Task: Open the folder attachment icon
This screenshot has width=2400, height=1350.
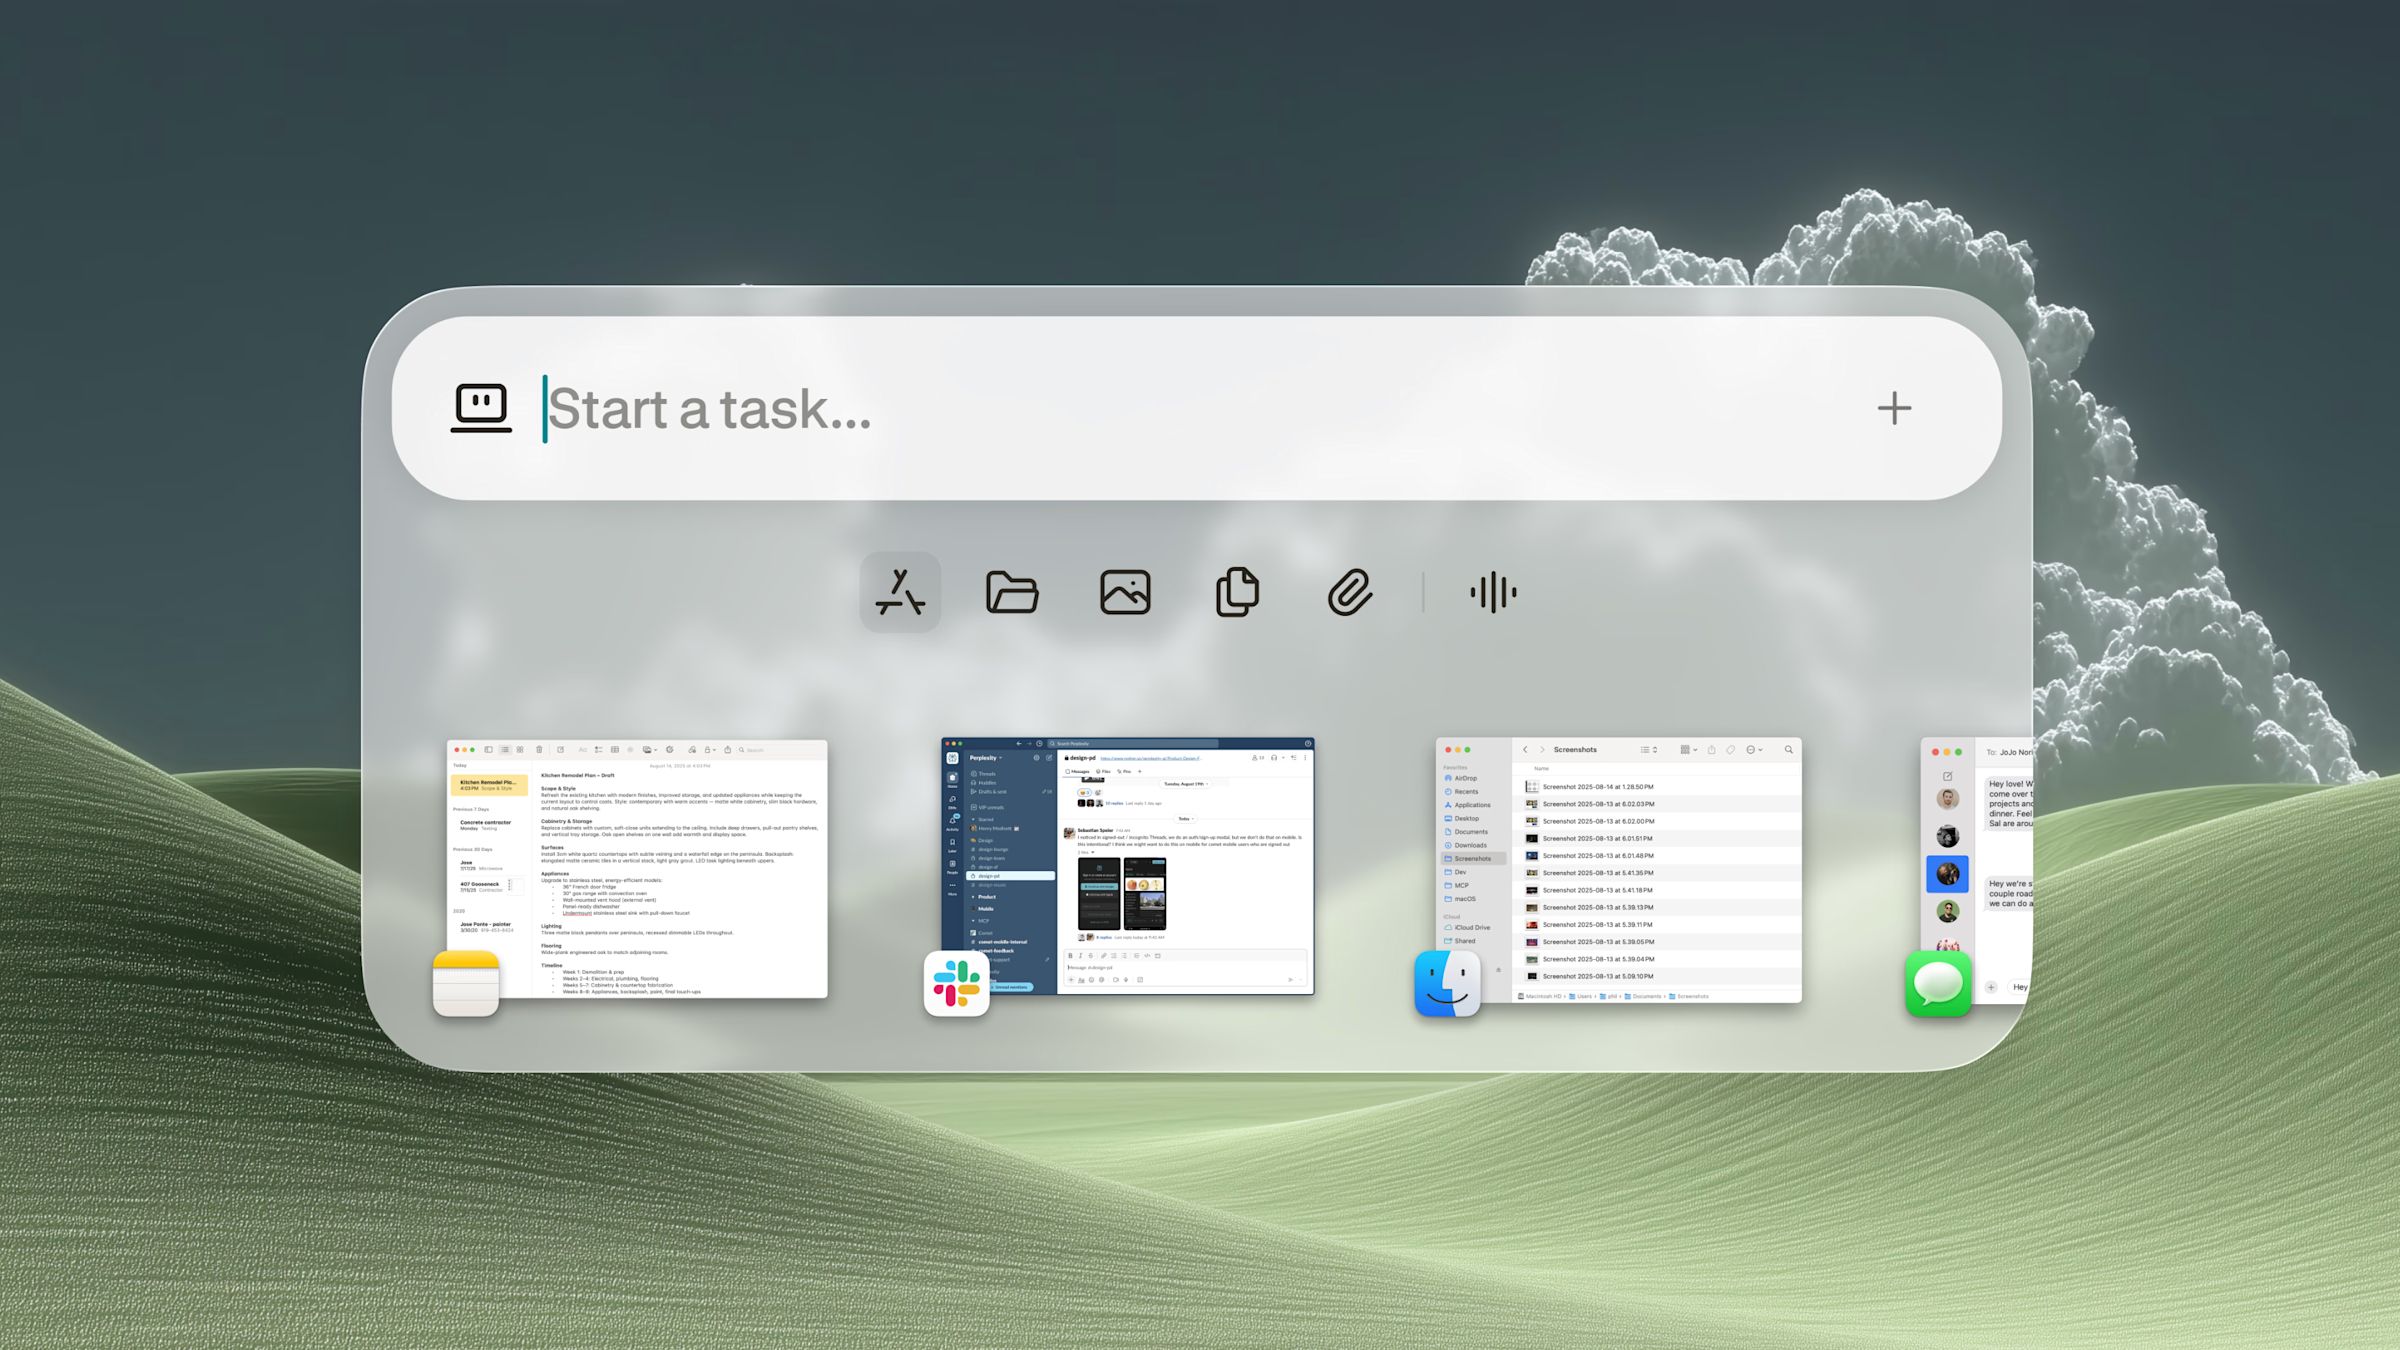Action: 1013,591
